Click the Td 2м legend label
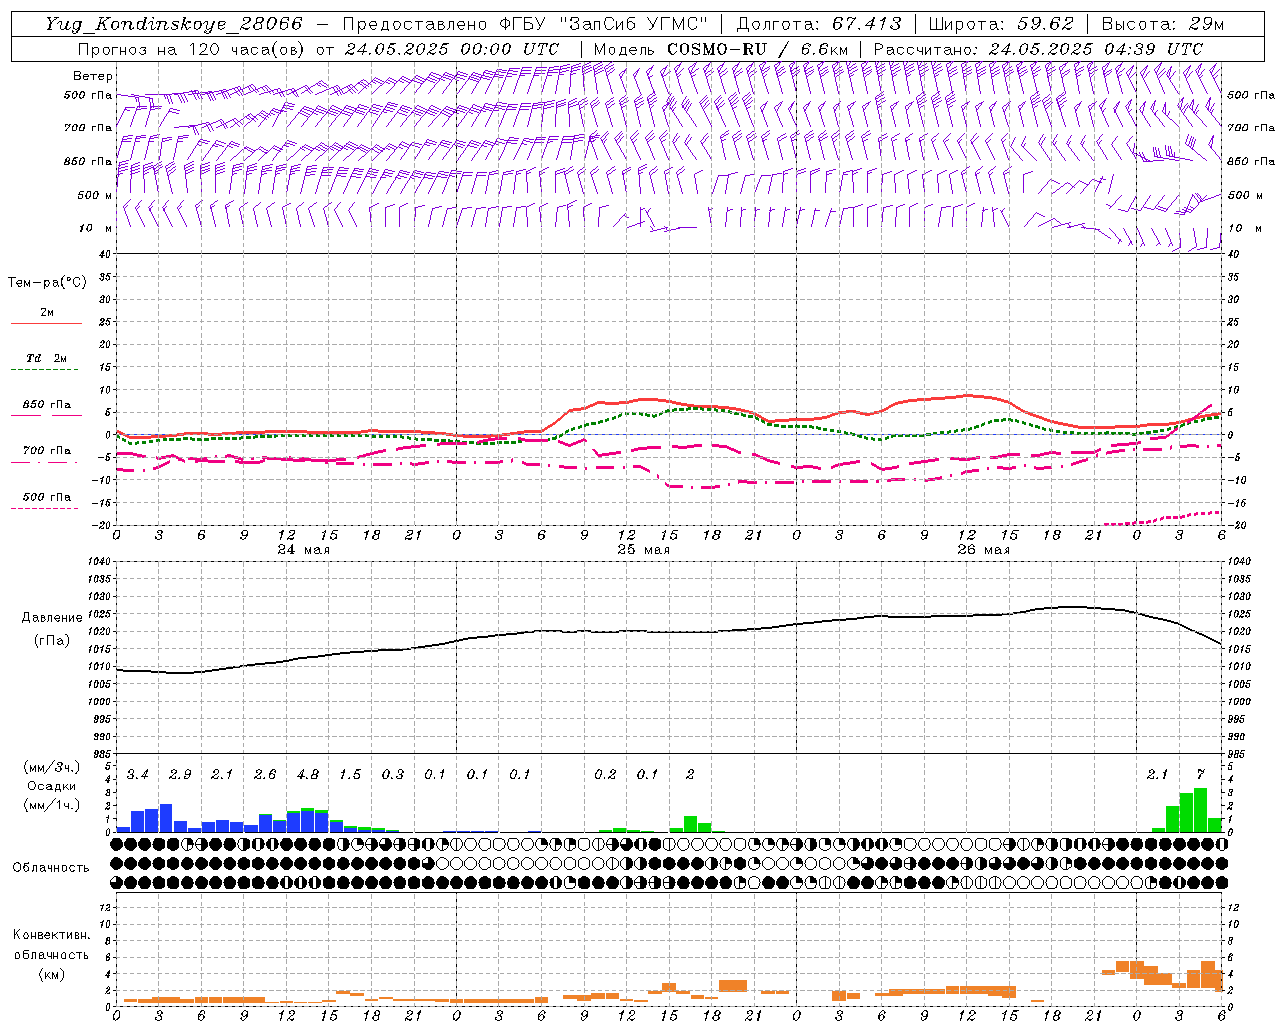 click(x=46, y=358)
